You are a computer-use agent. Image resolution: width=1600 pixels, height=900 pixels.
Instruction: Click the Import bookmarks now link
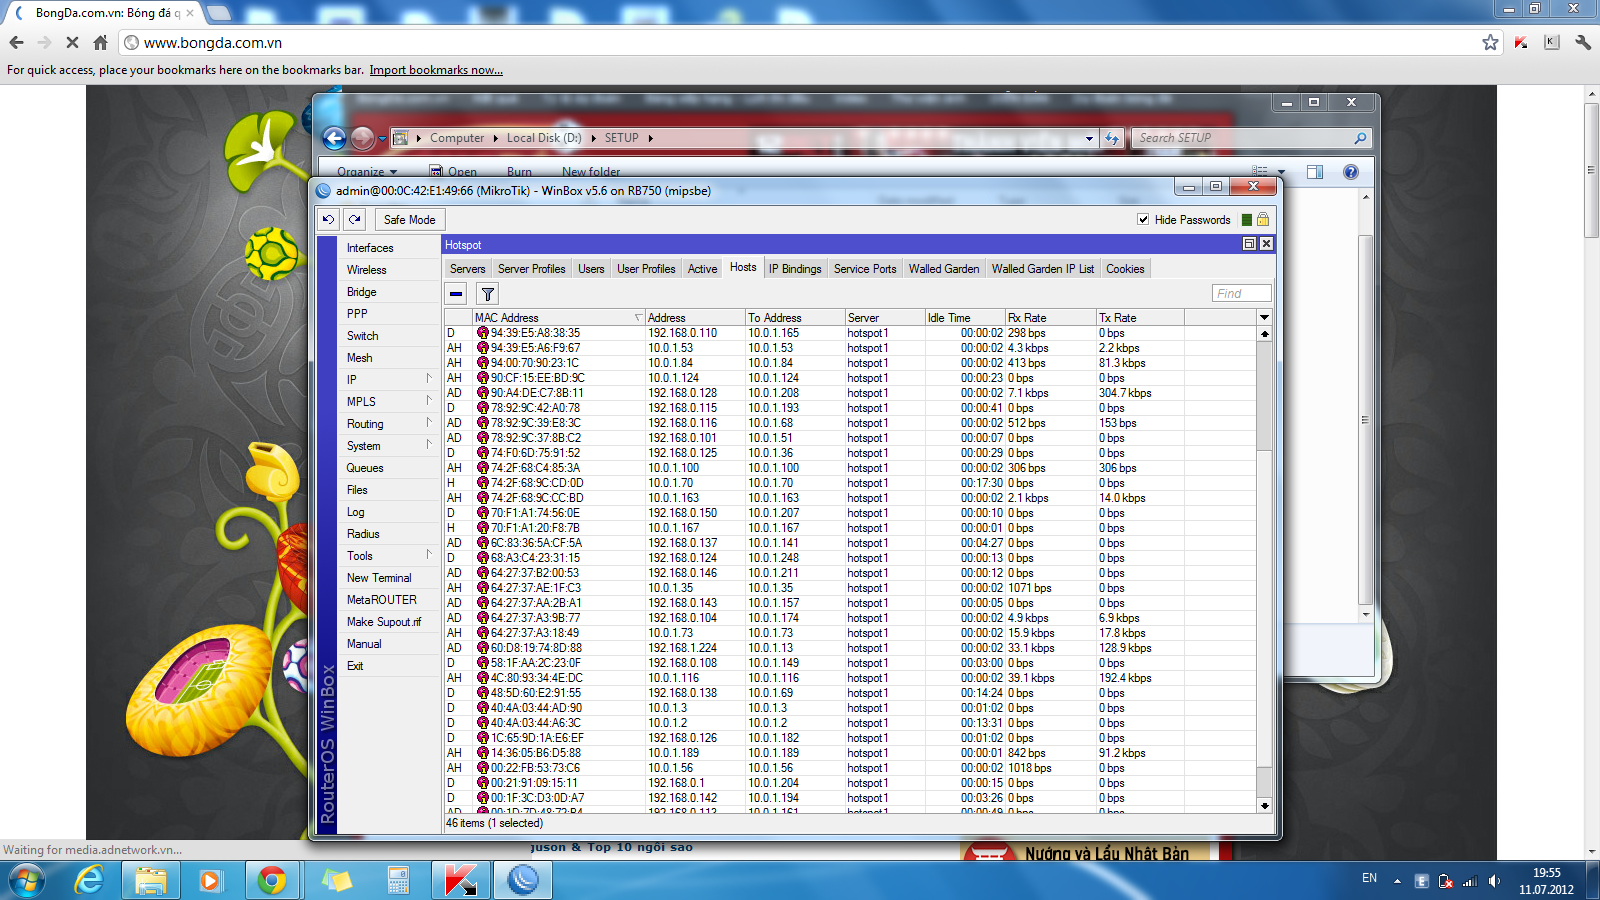tap(436, 70)
